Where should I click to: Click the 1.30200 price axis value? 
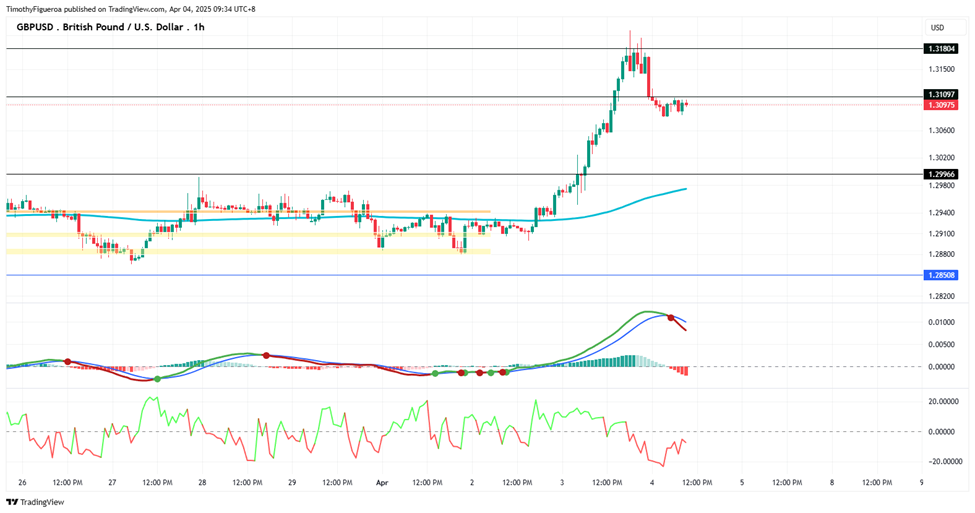click(x=941, y=158)
